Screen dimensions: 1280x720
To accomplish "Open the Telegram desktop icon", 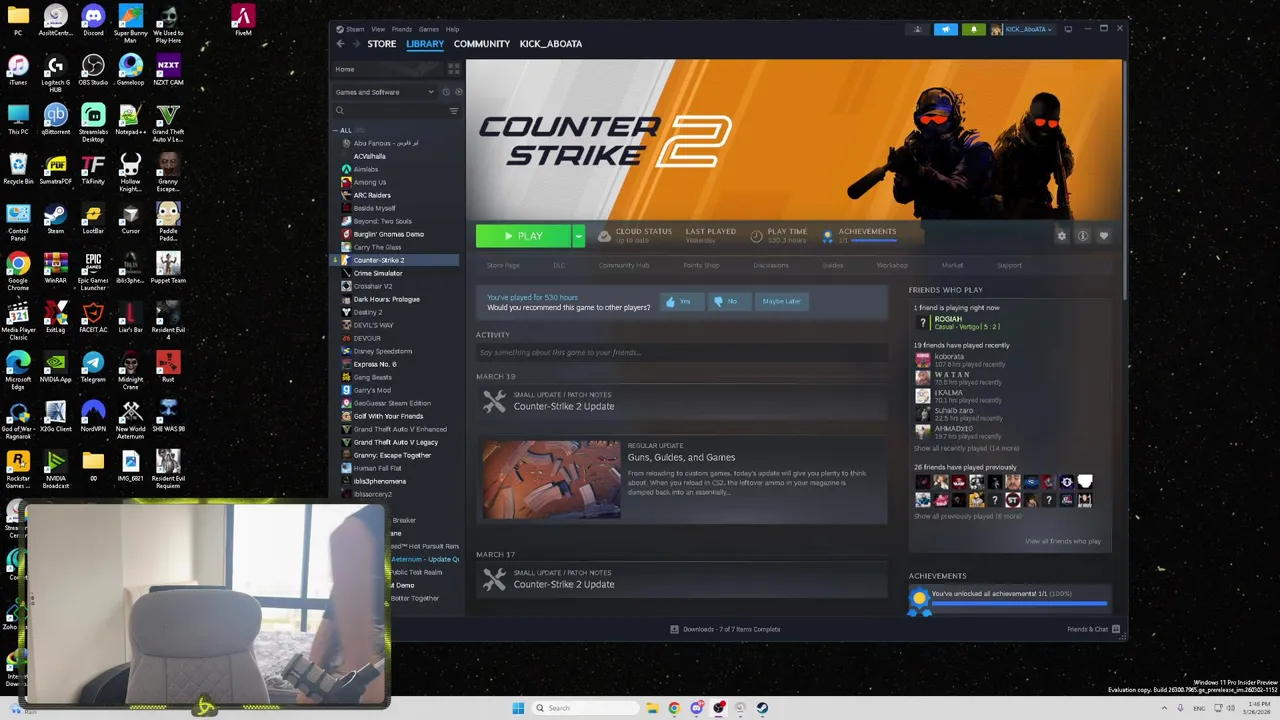I will (x=93, y=367).
